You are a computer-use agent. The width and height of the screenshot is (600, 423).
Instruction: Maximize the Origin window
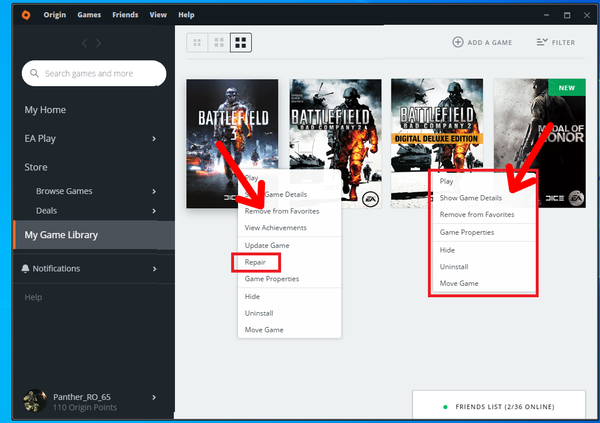(x=567, y=15)
